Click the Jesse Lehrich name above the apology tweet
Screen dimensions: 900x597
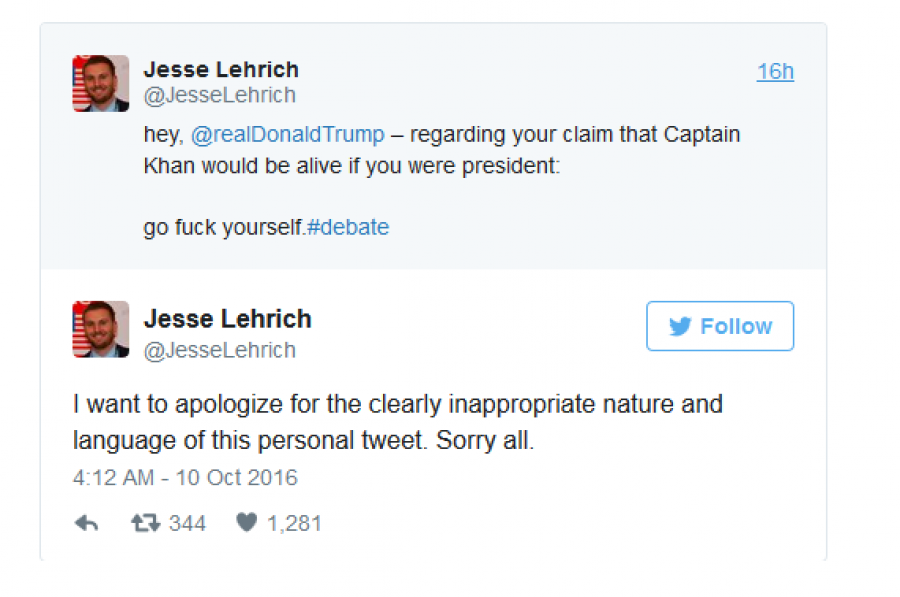227,319
